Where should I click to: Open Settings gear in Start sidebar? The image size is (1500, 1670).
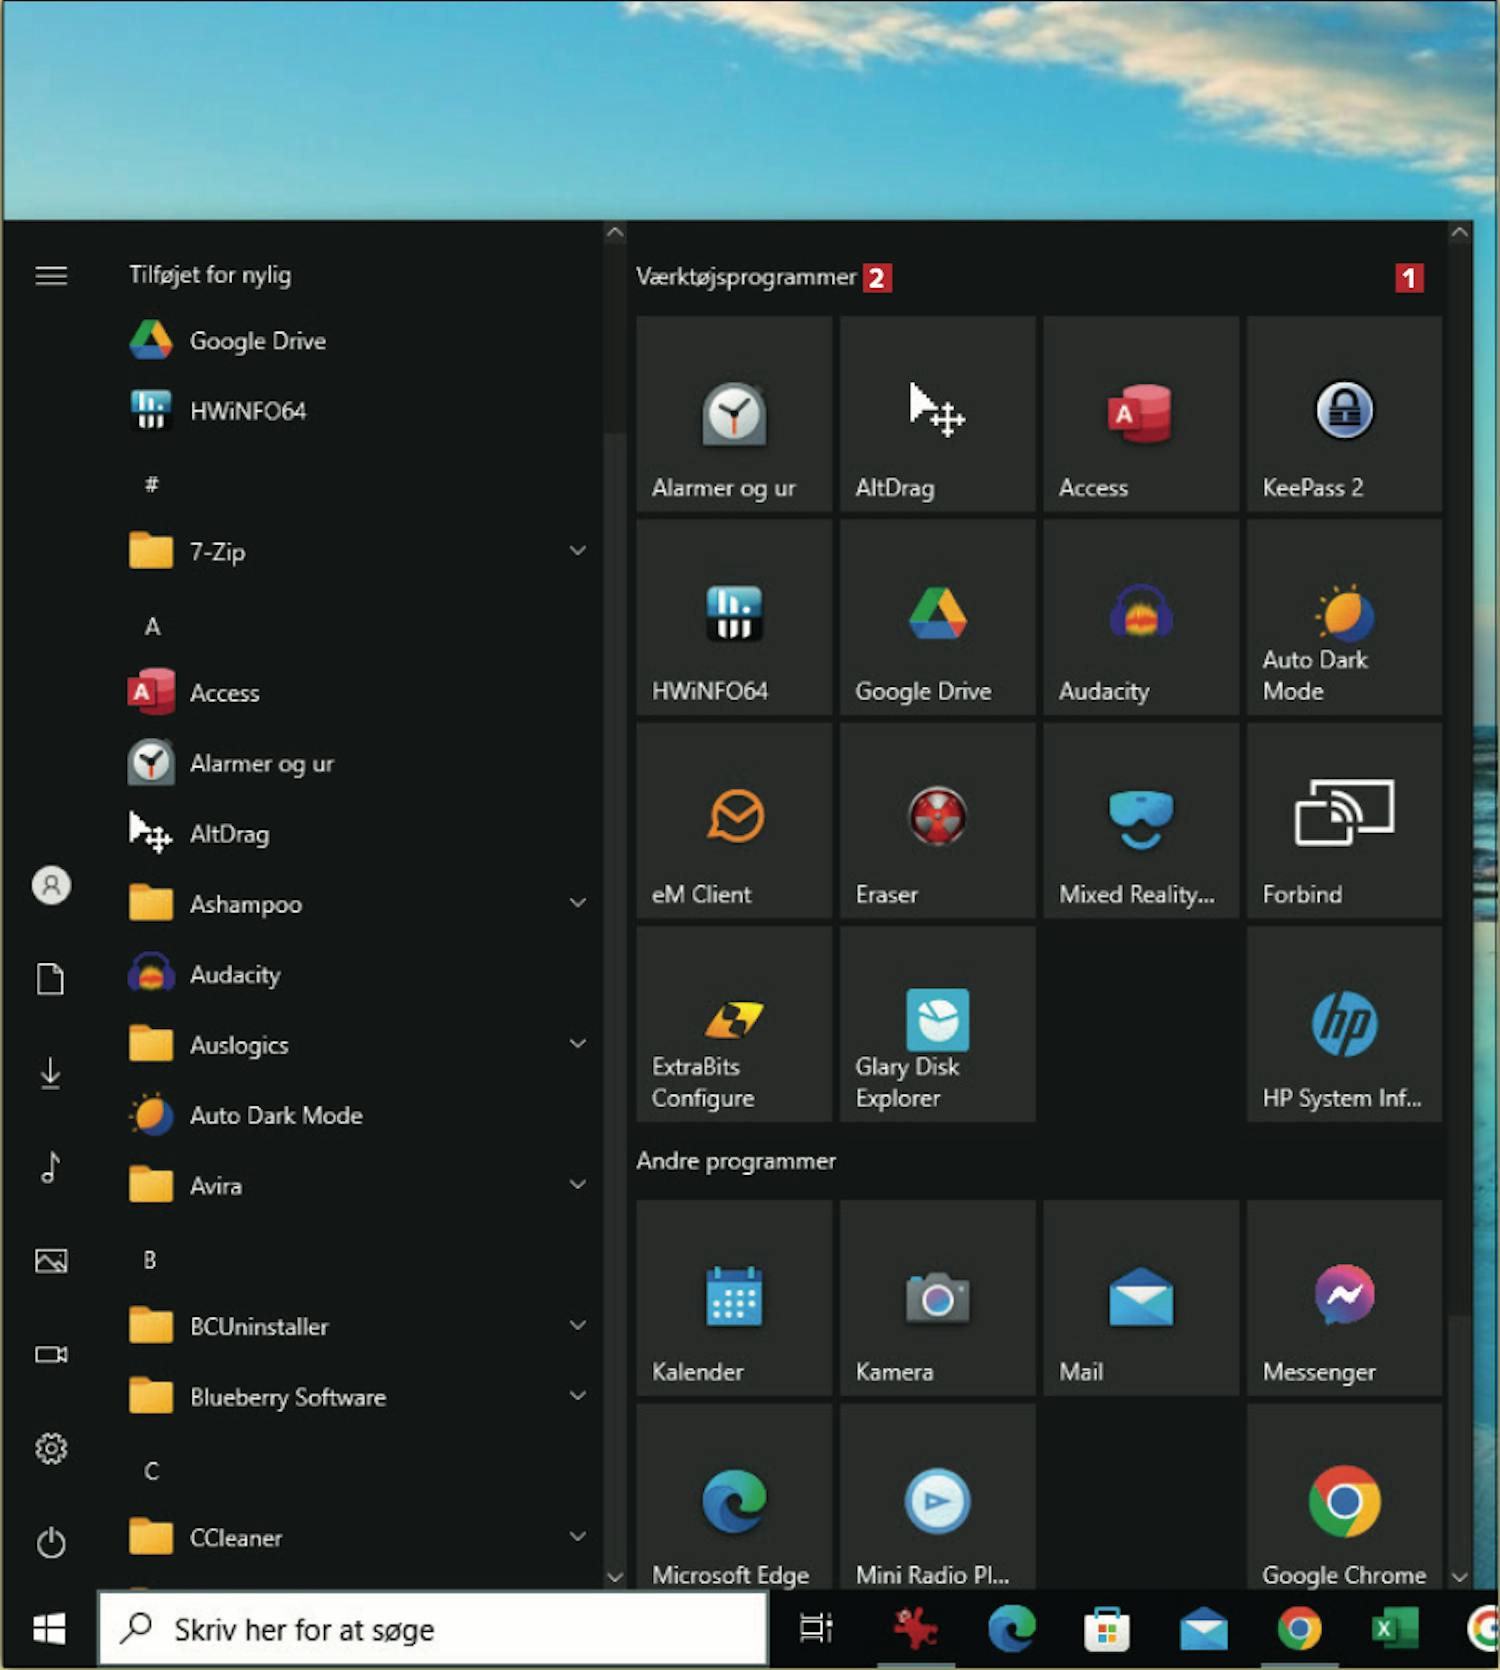(51, 1448)
